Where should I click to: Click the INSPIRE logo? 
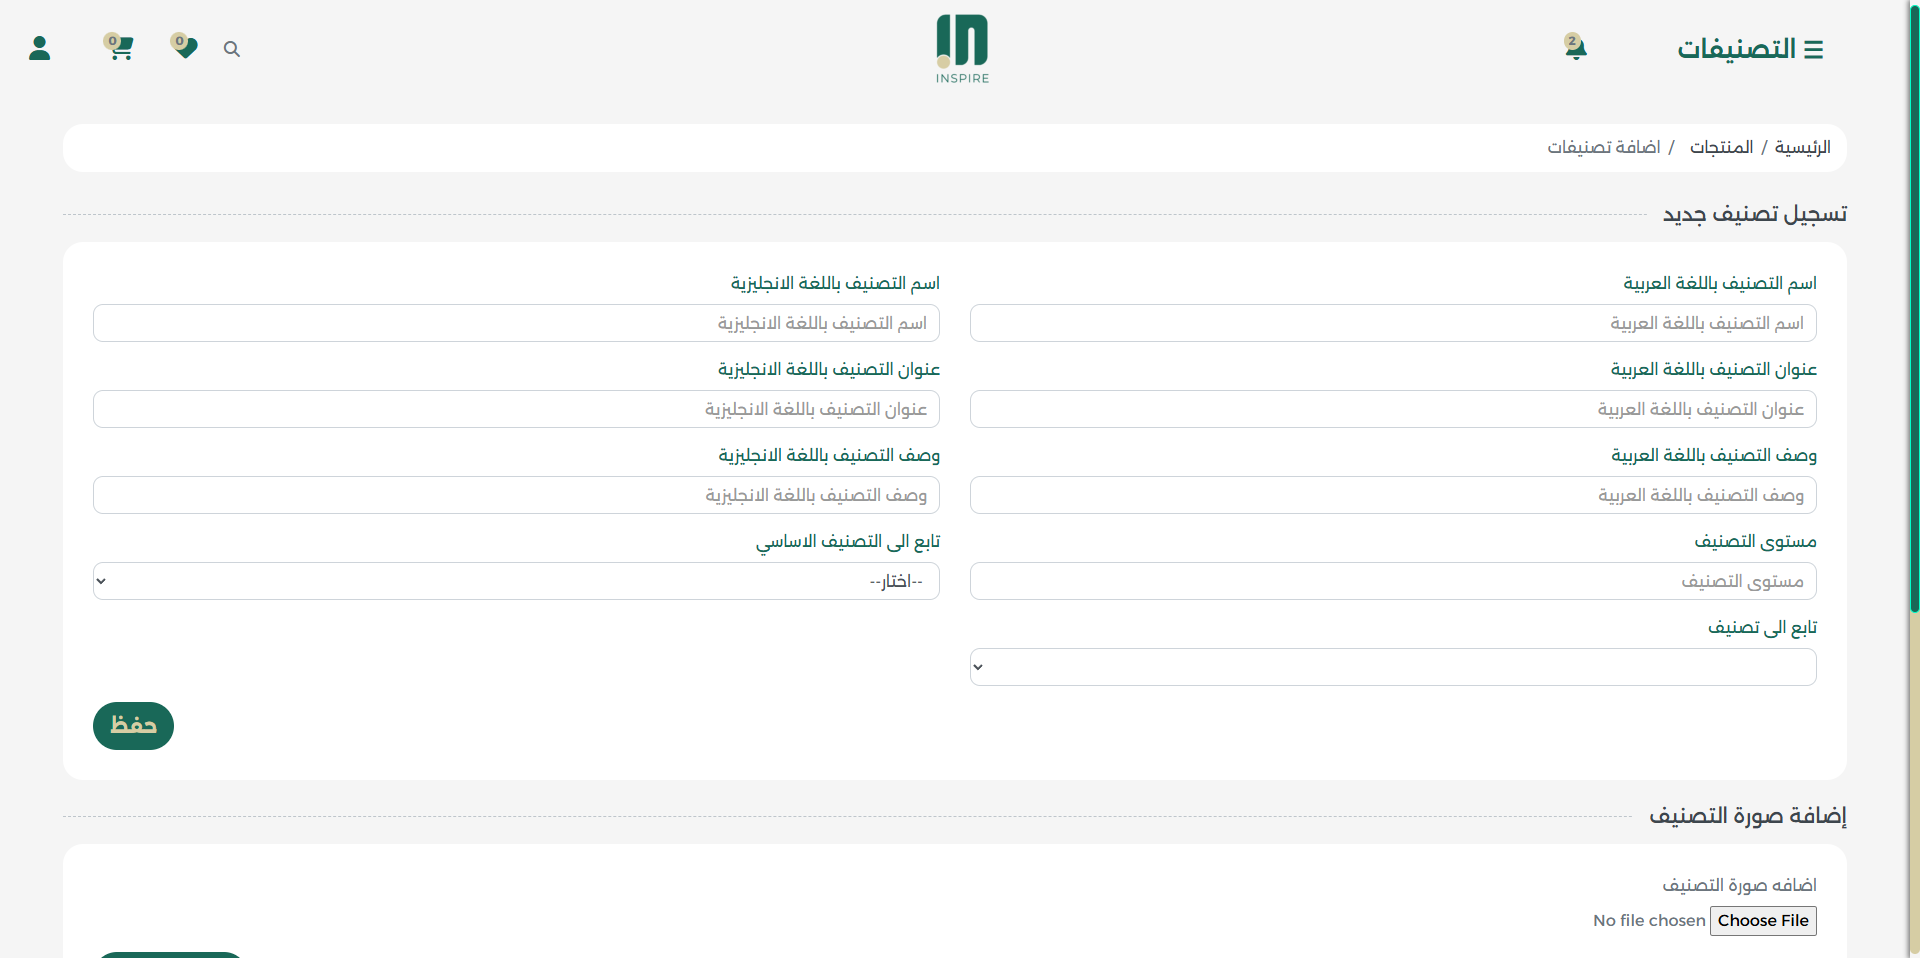961,48
